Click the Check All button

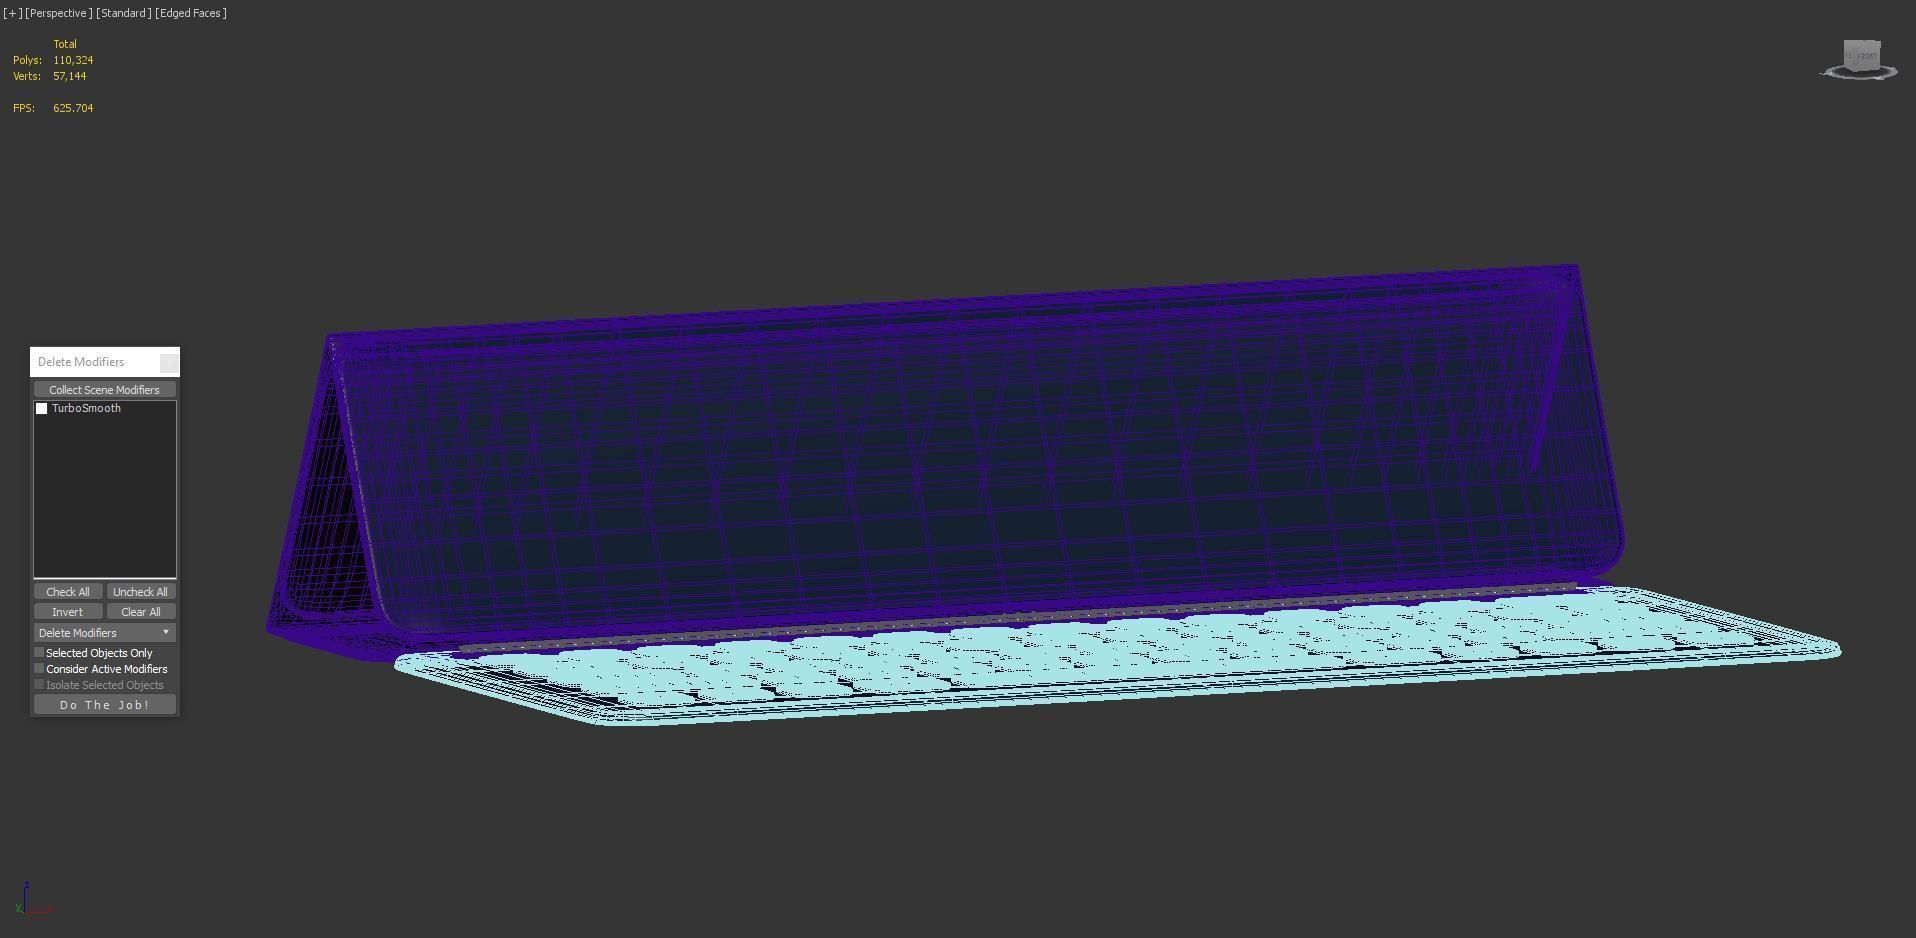coord(68,592)
